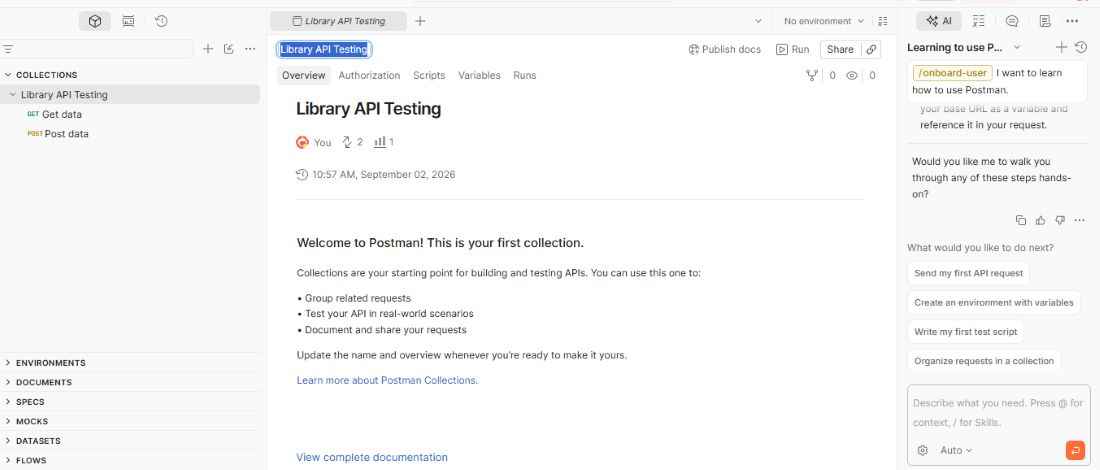Open View complete documentation link
The width and height of the screenshot is (1100, 470).
click(372, 457)
